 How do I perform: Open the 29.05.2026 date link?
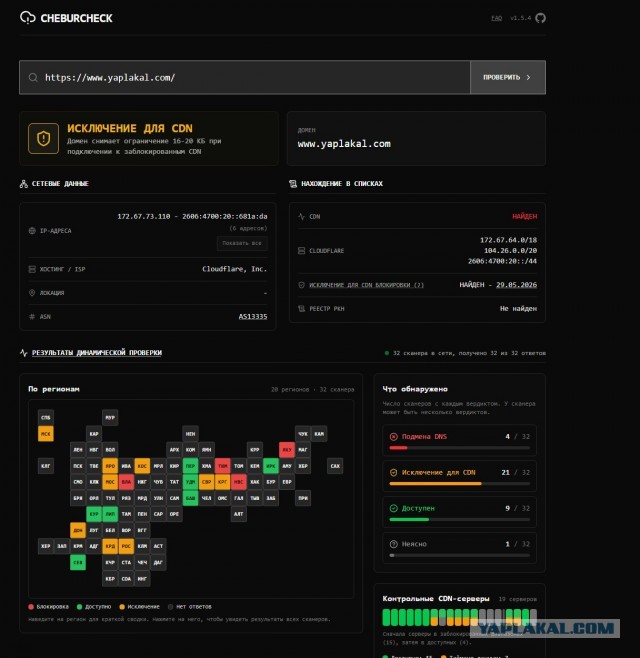point(516,285)
